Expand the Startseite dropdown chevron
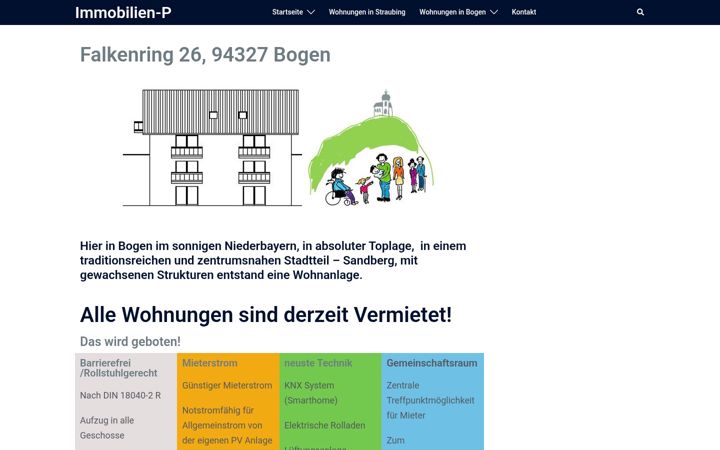This screenshot has height=450, width=720. click(x=311, y=12)
